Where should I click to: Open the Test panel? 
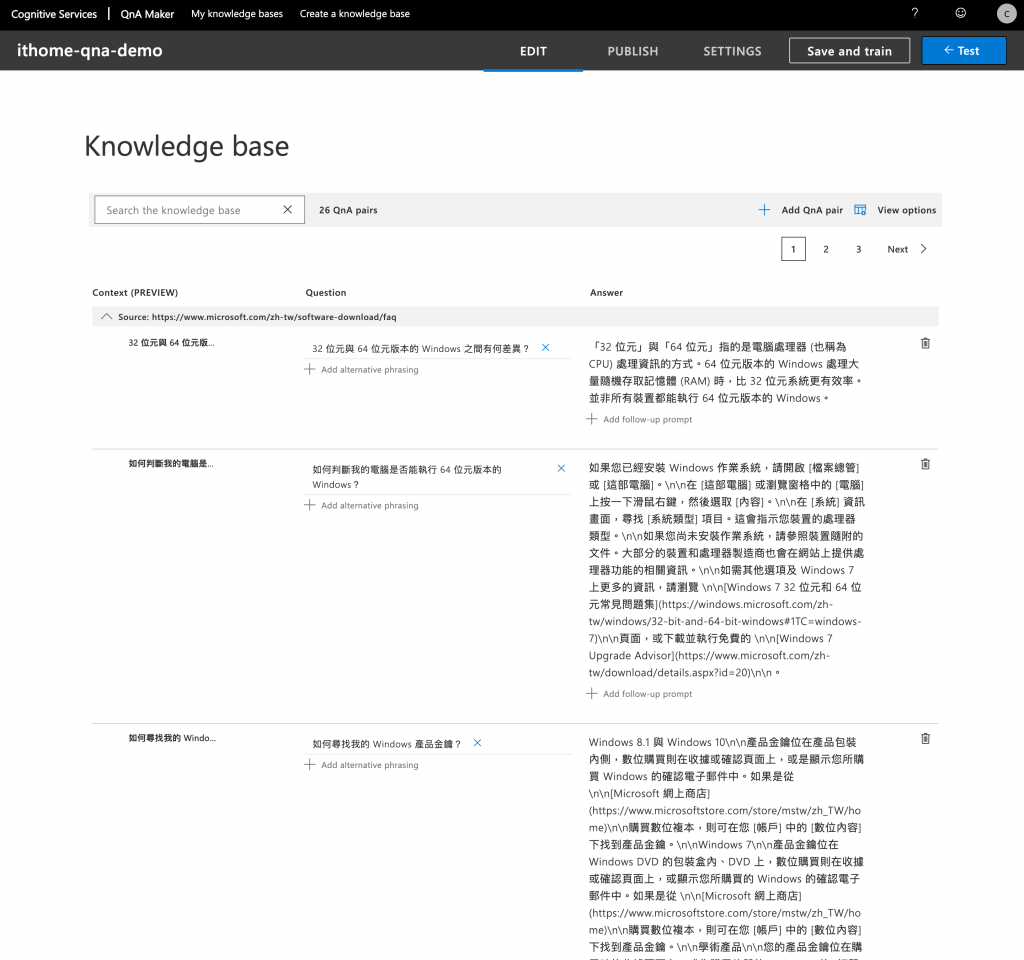tap(963, 51)
